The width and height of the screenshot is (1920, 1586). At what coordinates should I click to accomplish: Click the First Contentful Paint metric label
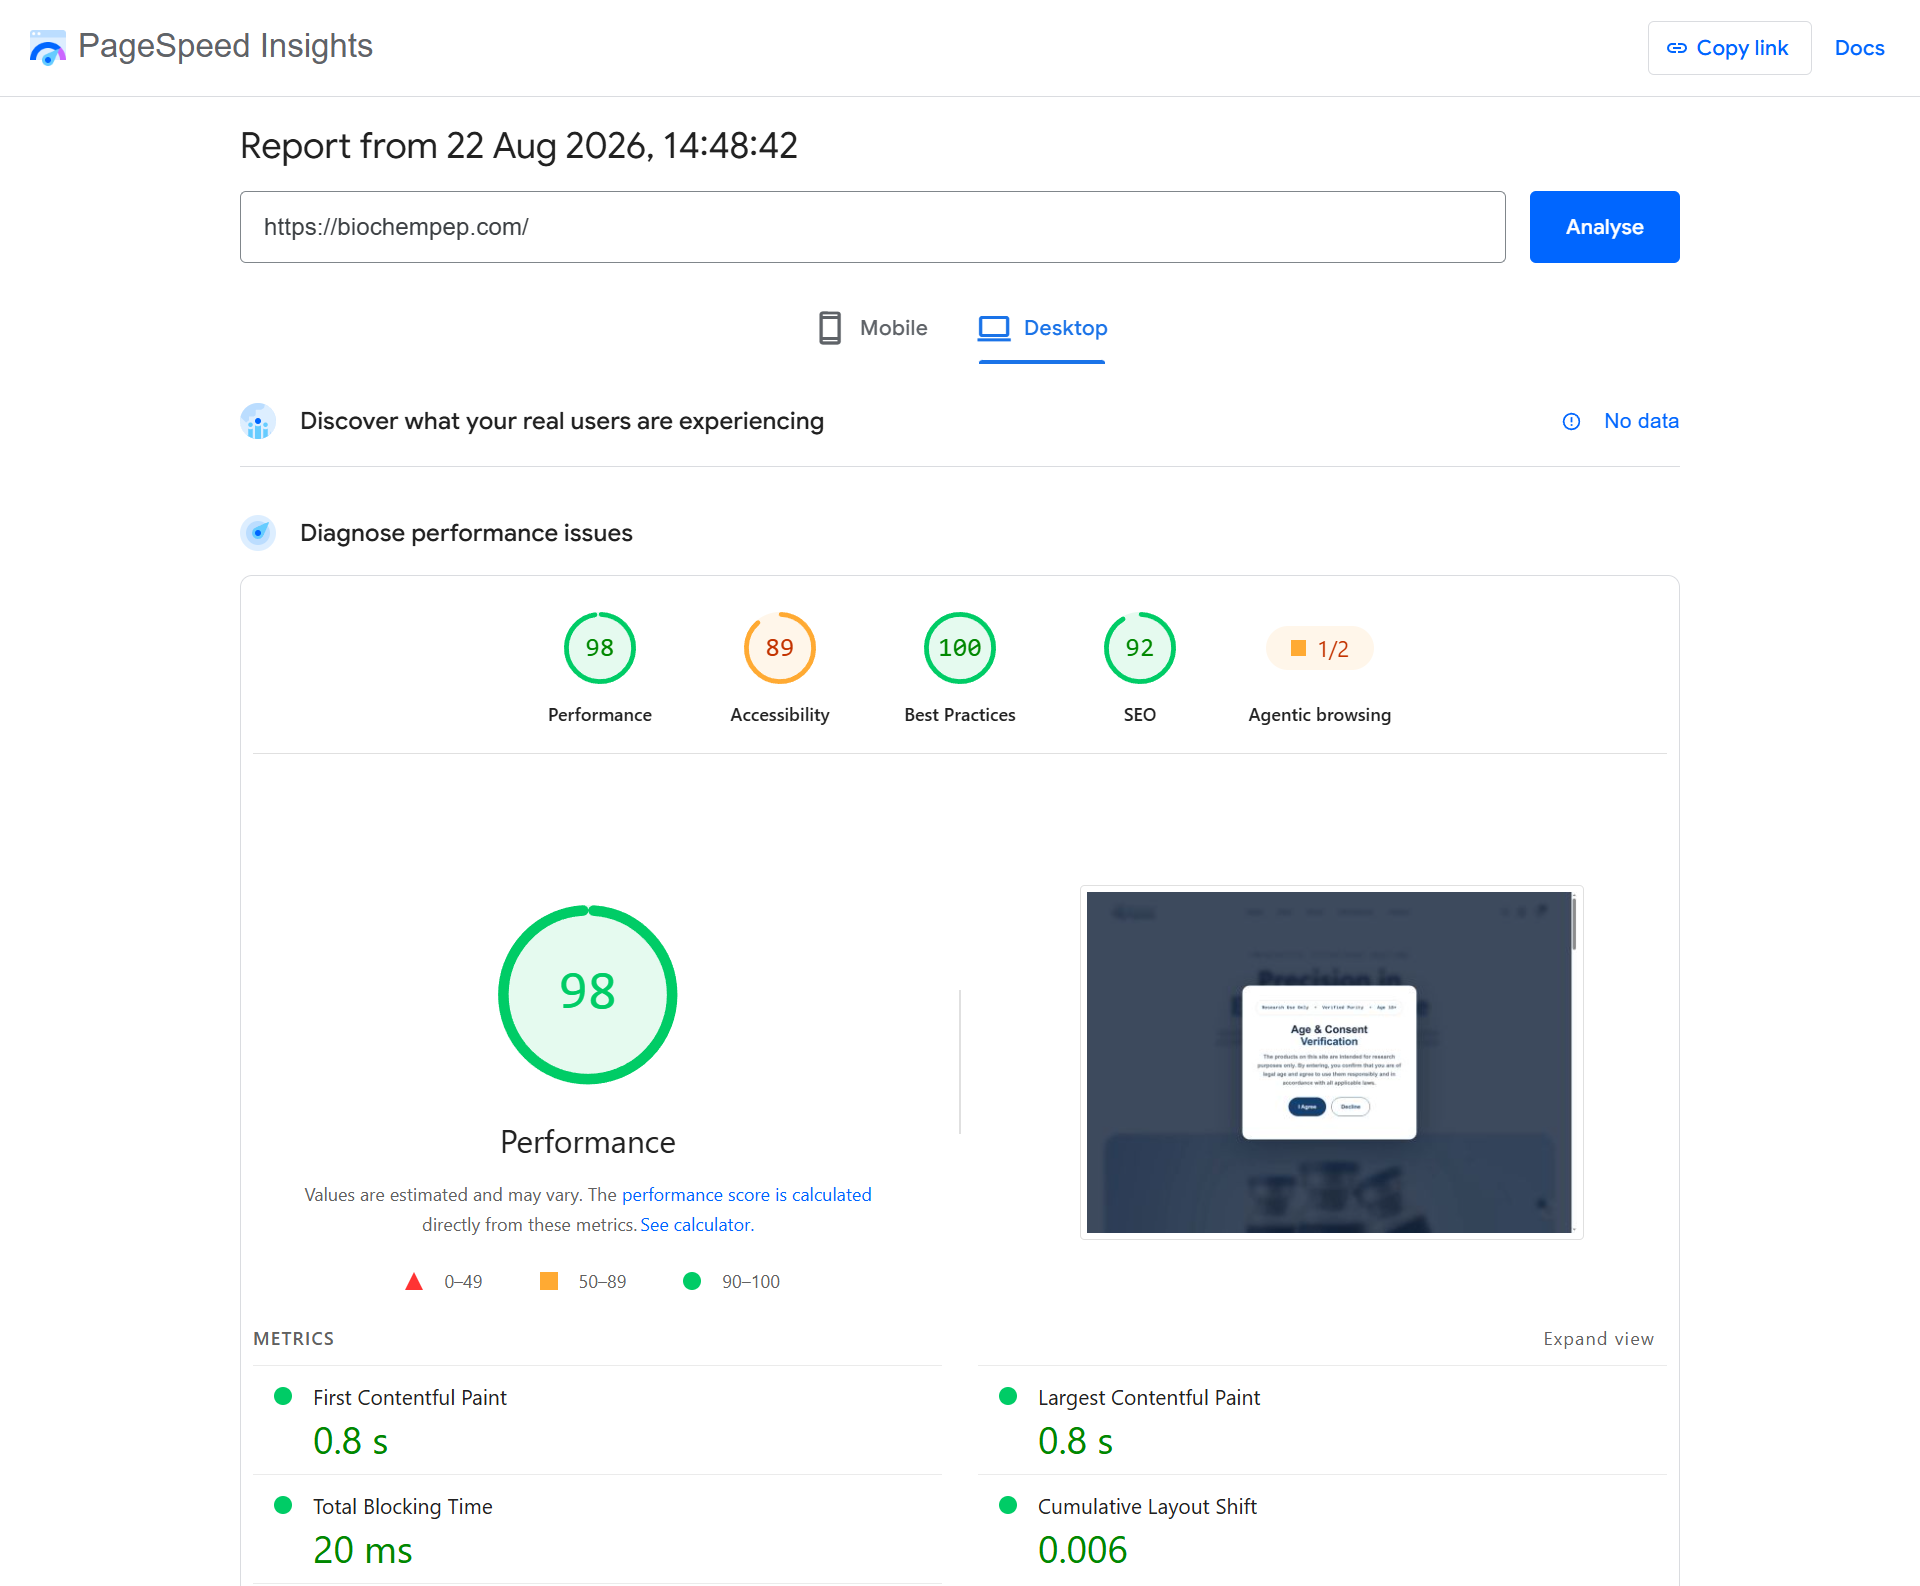point(410,1398)
